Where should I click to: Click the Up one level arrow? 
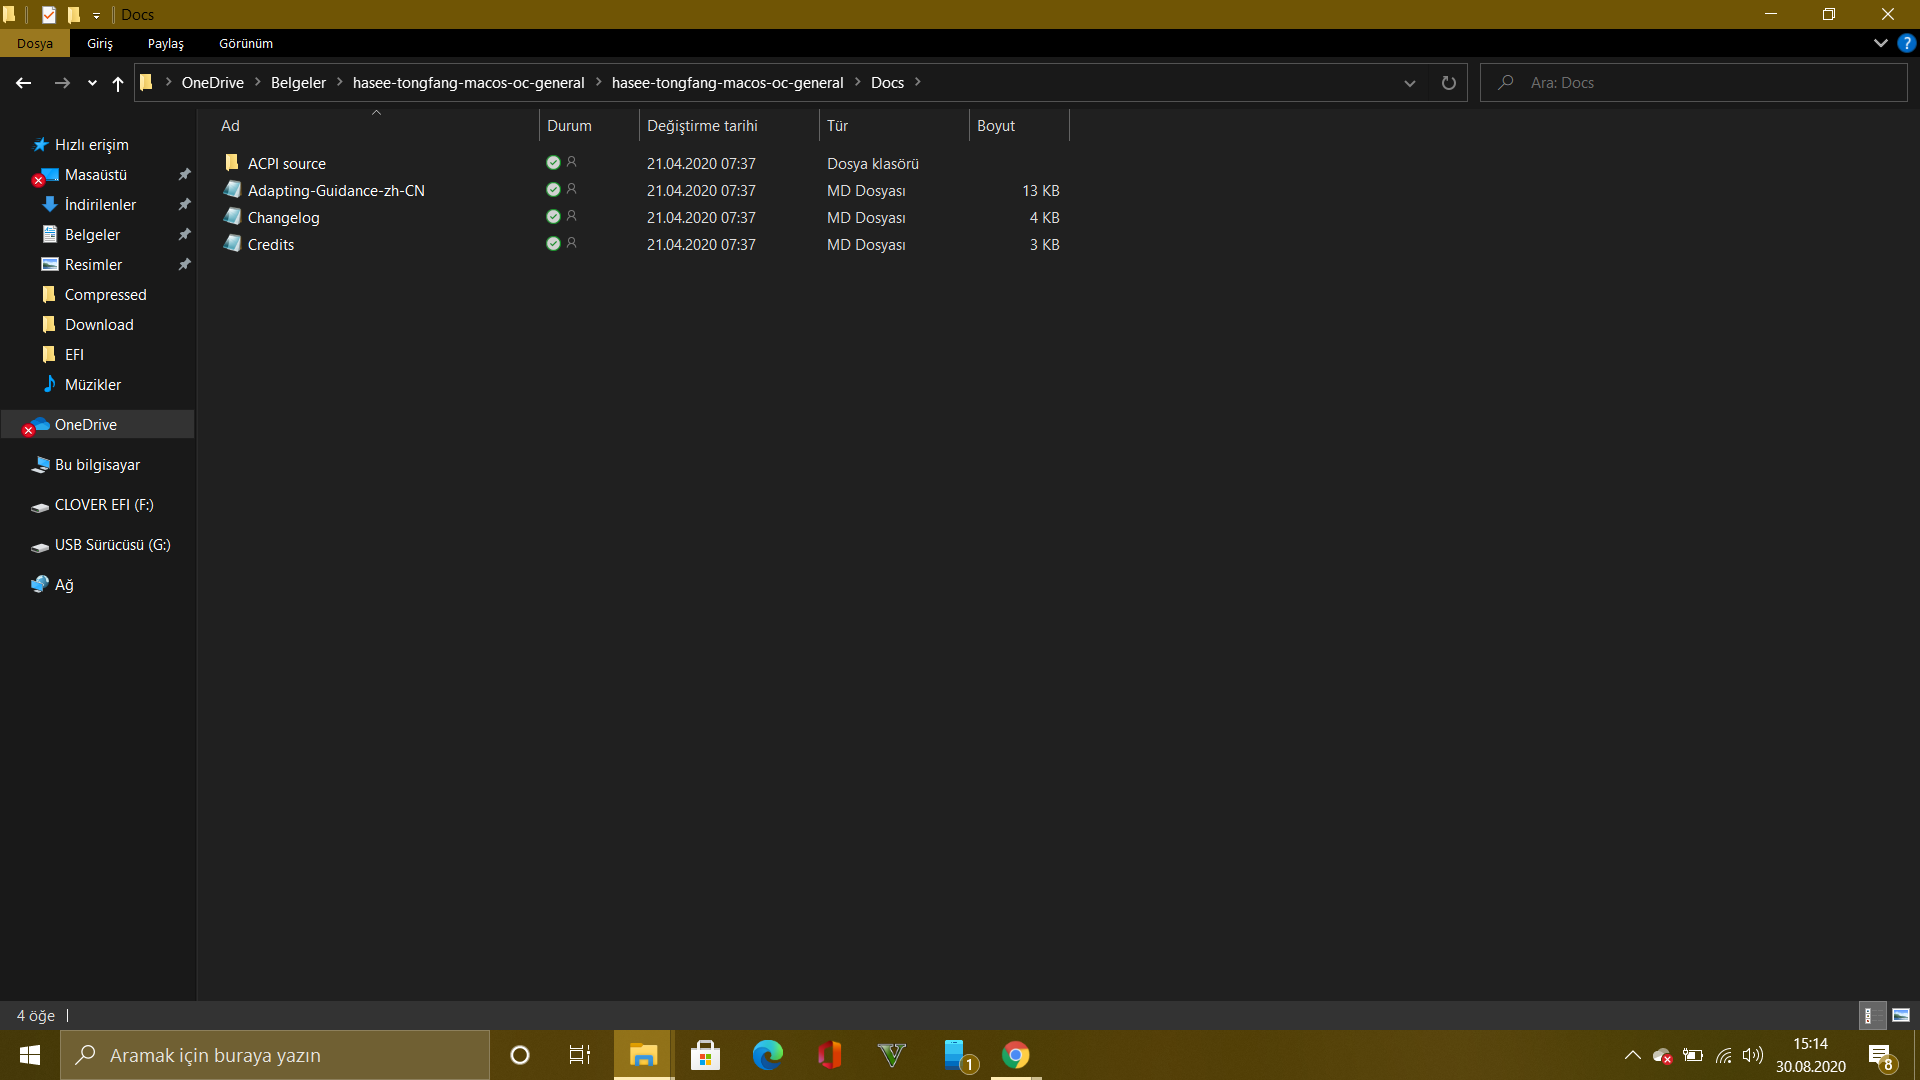pos(118,83)
